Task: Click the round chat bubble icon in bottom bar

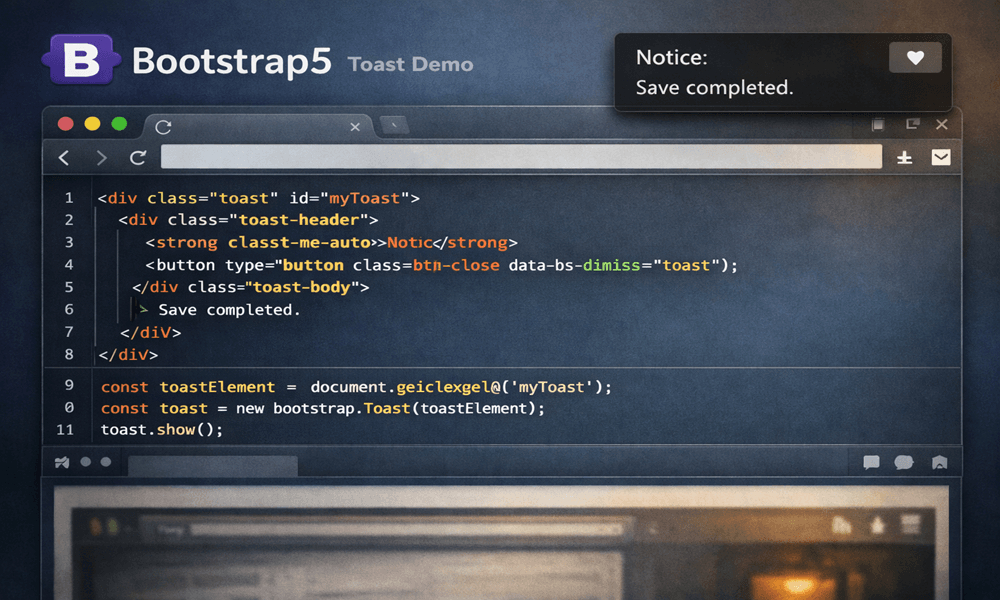Action: click(x=904, y=462)
